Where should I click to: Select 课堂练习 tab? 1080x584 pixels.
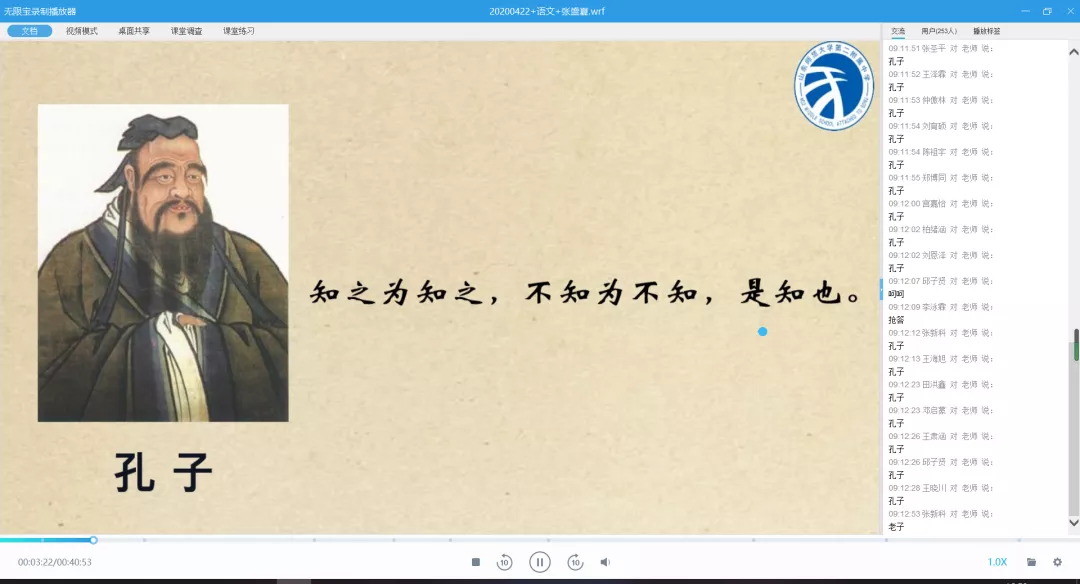pyautogui.click(x=238, y=31)
